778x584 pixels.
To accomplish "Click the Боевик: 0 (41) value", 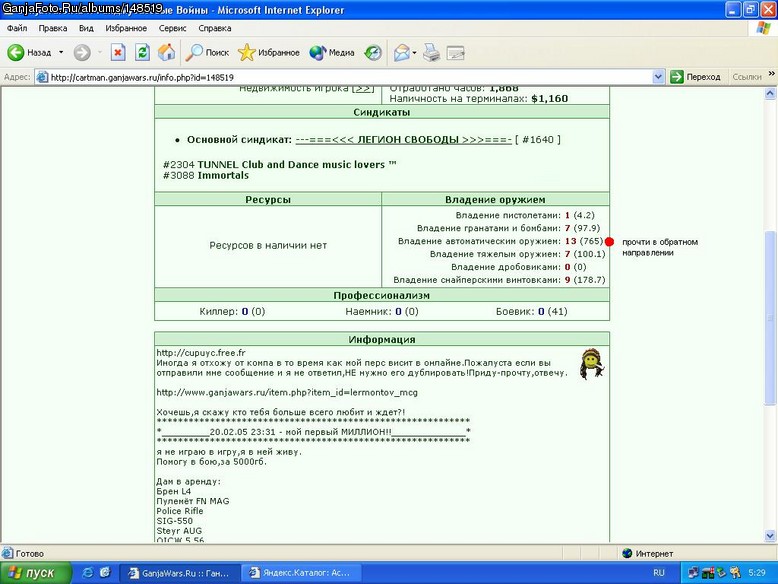I will point(531,312).
